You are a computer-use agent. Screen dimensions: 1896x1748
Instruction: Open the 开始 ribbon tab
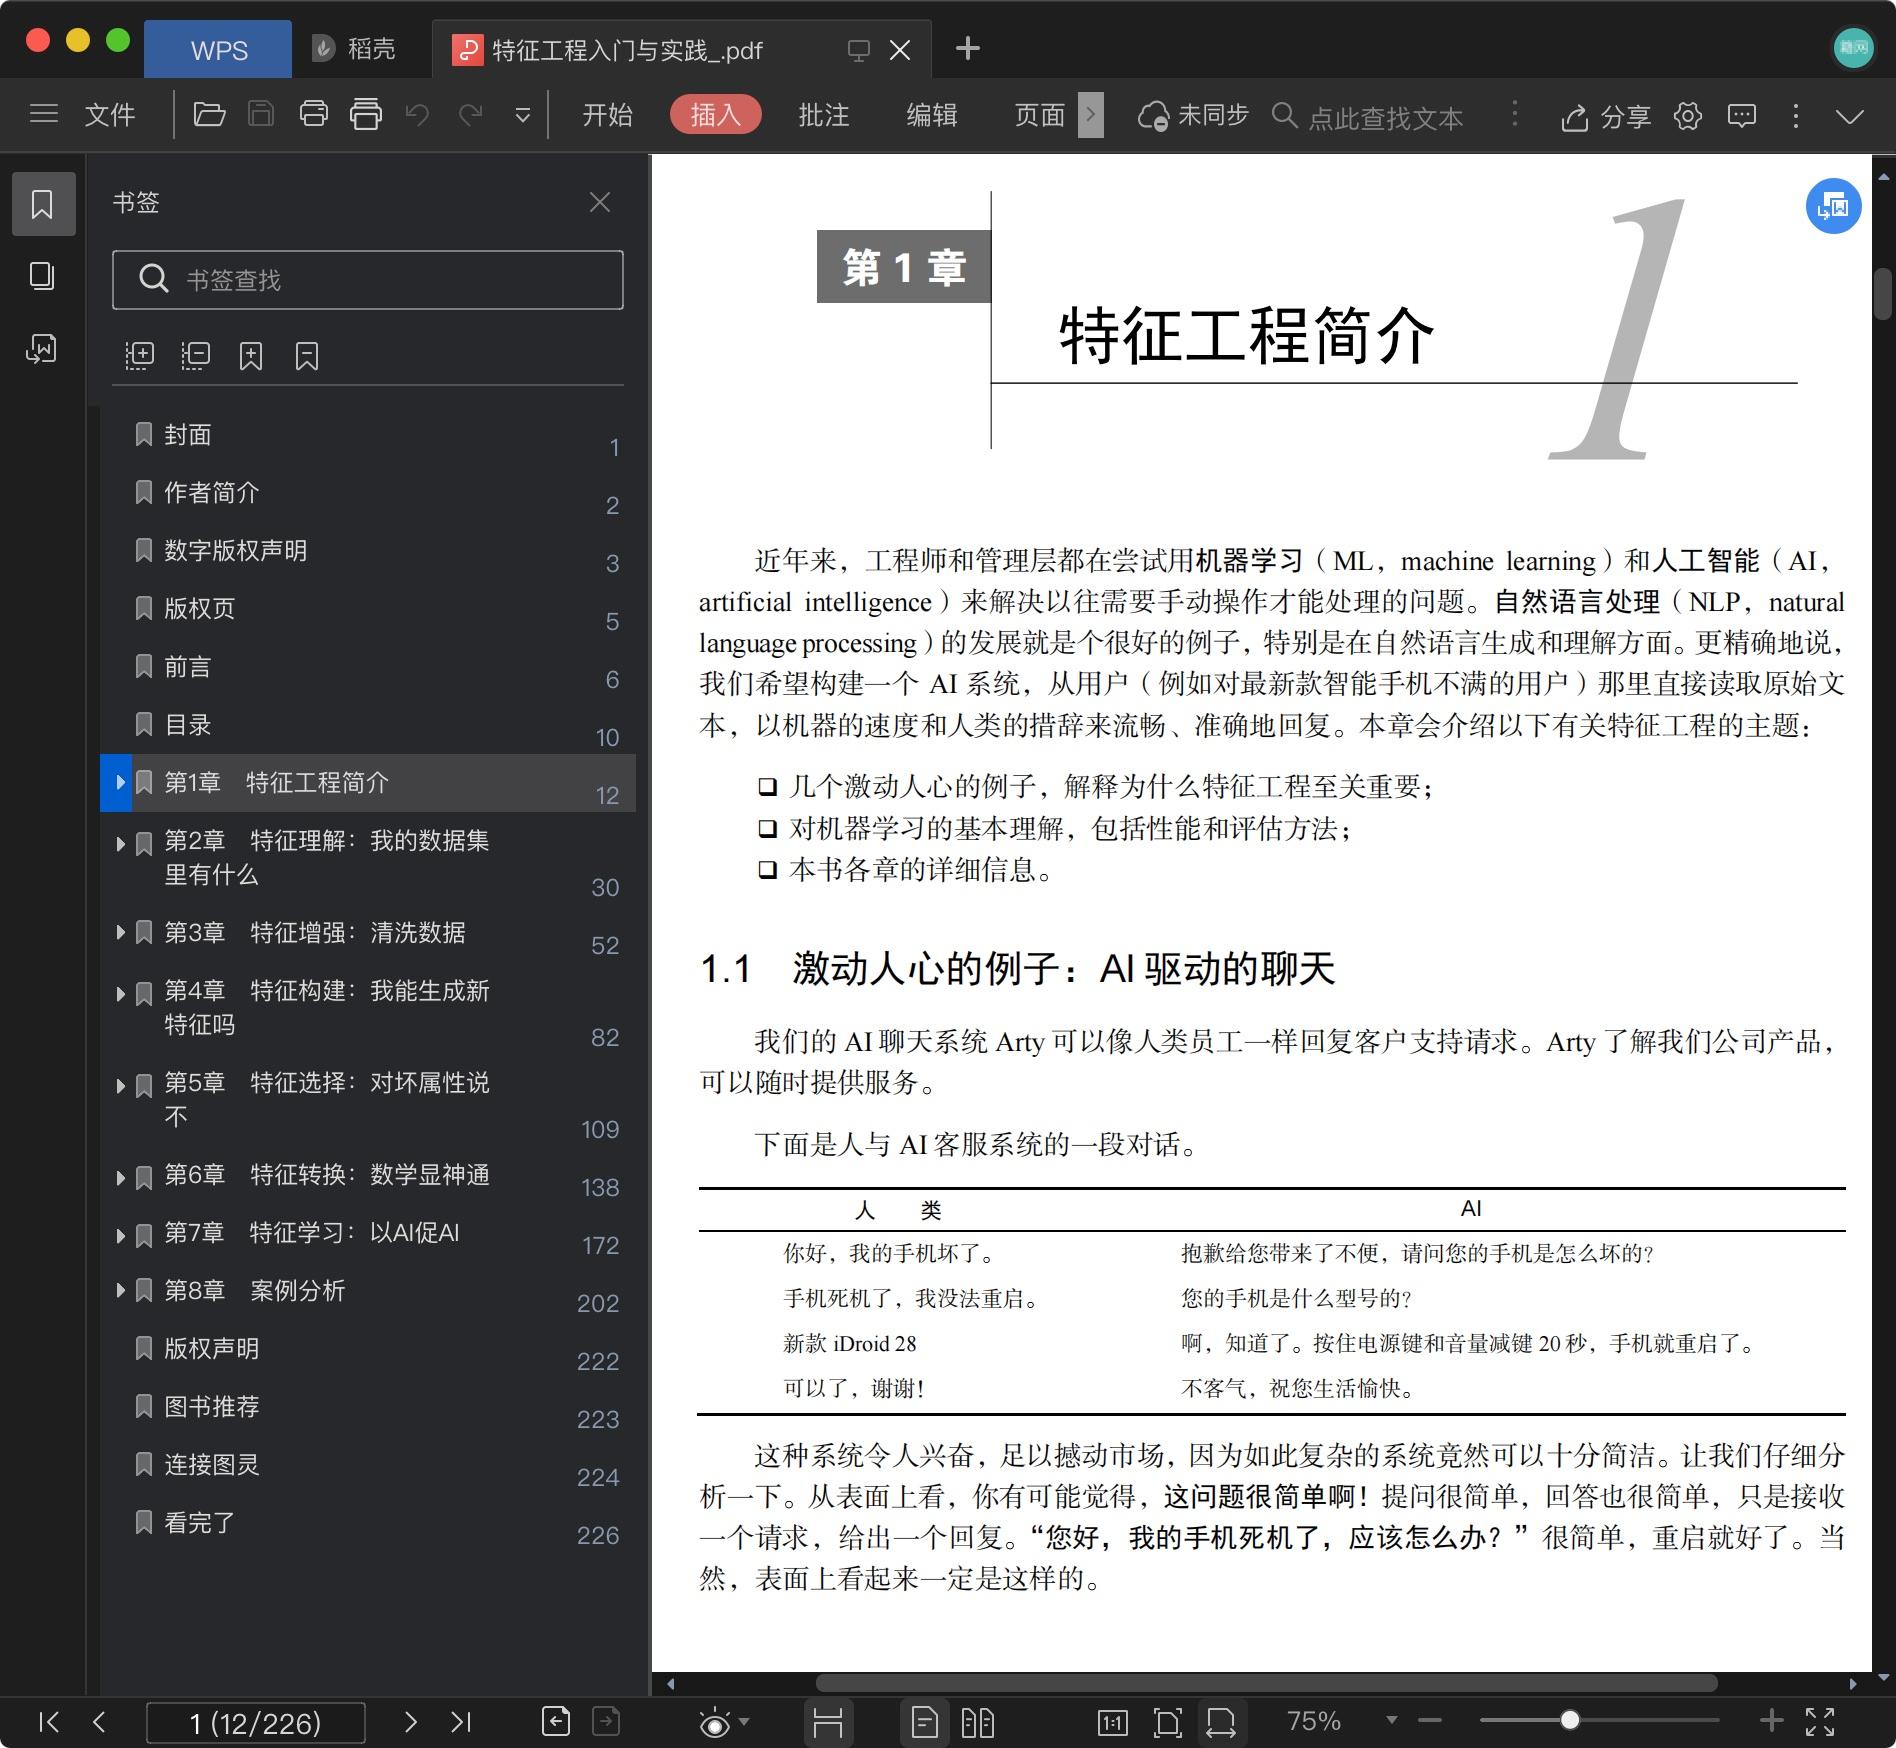click(x=608, y=115)
